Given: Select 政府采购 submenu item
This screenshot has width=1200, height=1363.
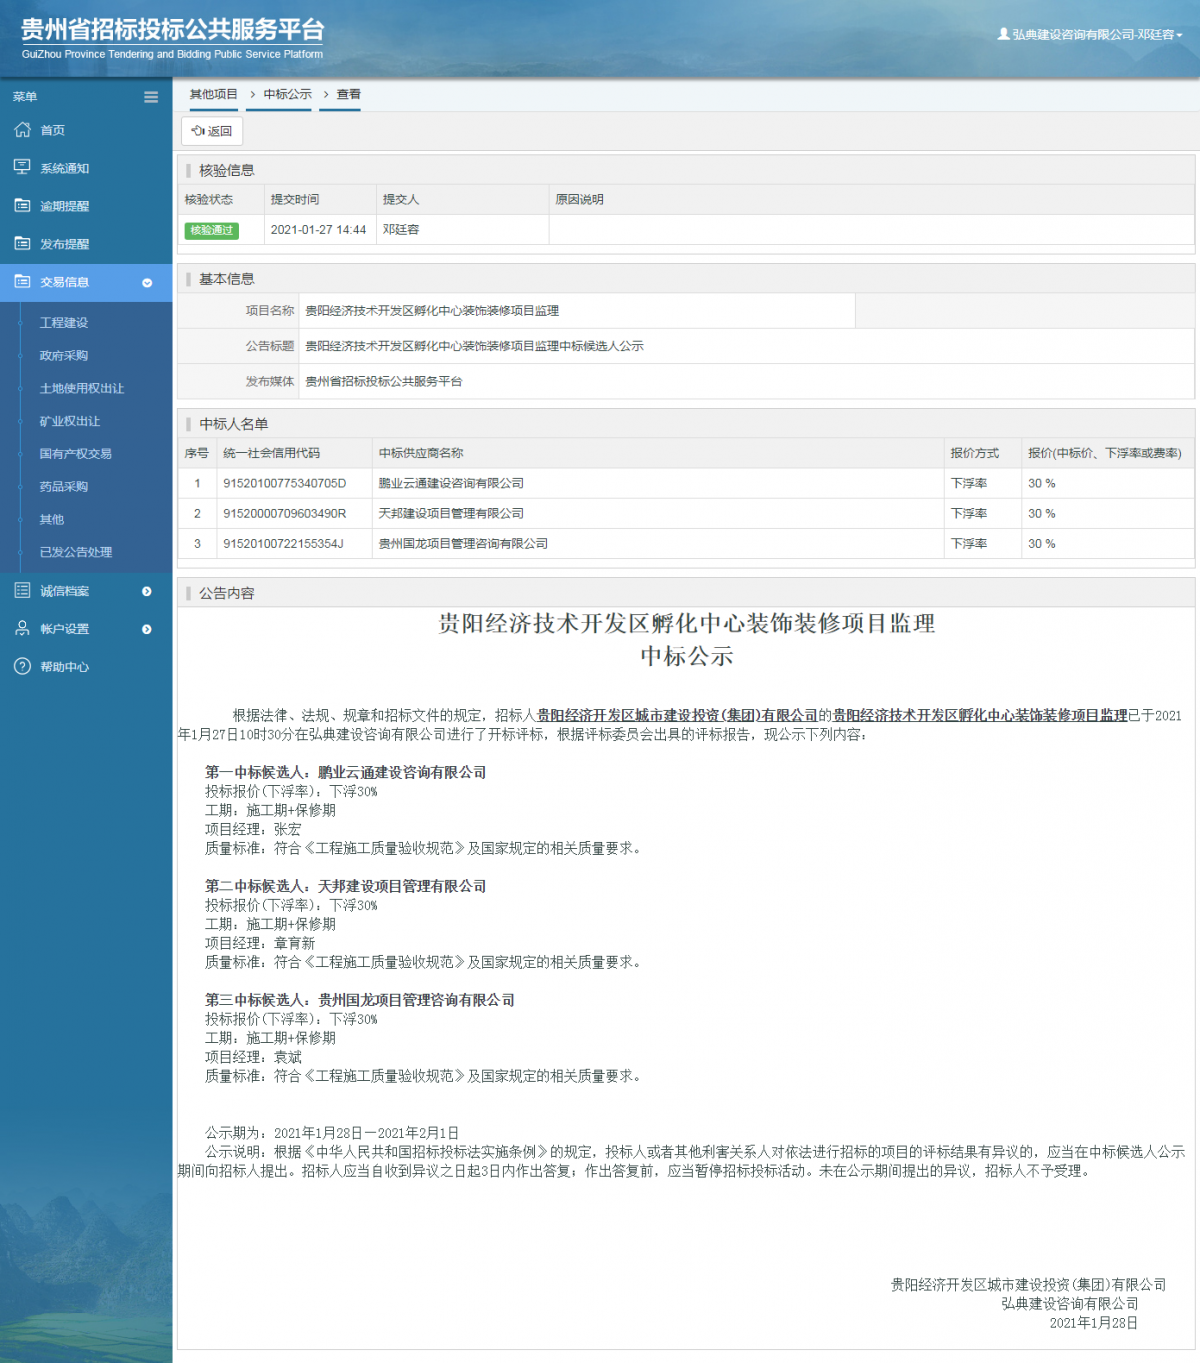Looking at the screenshot, I should click(64, 356).
